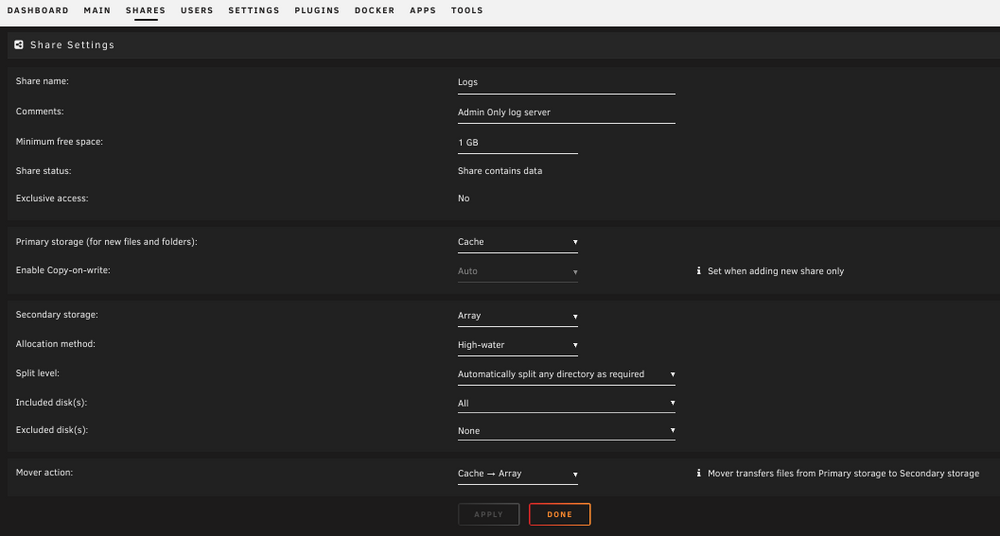
Task: Go to the Dashboard tab
Action: coord(38,10)
